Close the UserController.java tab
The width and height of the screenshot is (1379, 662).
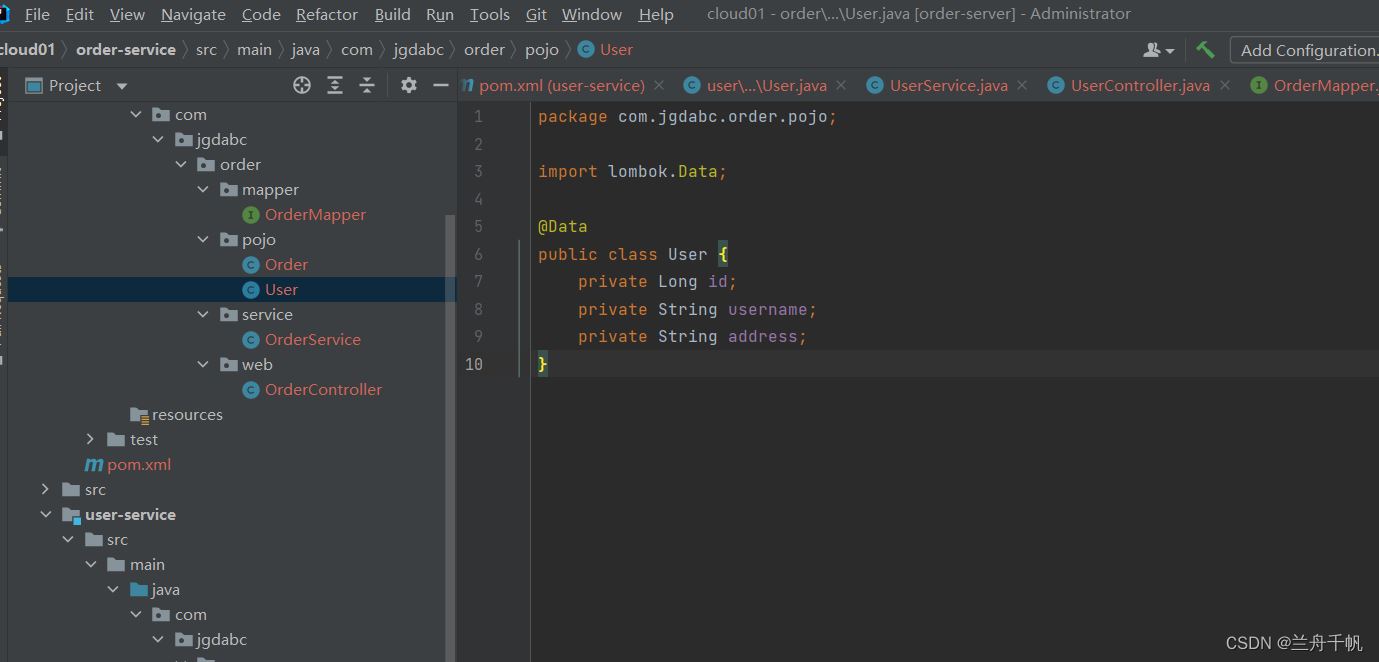[1224, 85]
